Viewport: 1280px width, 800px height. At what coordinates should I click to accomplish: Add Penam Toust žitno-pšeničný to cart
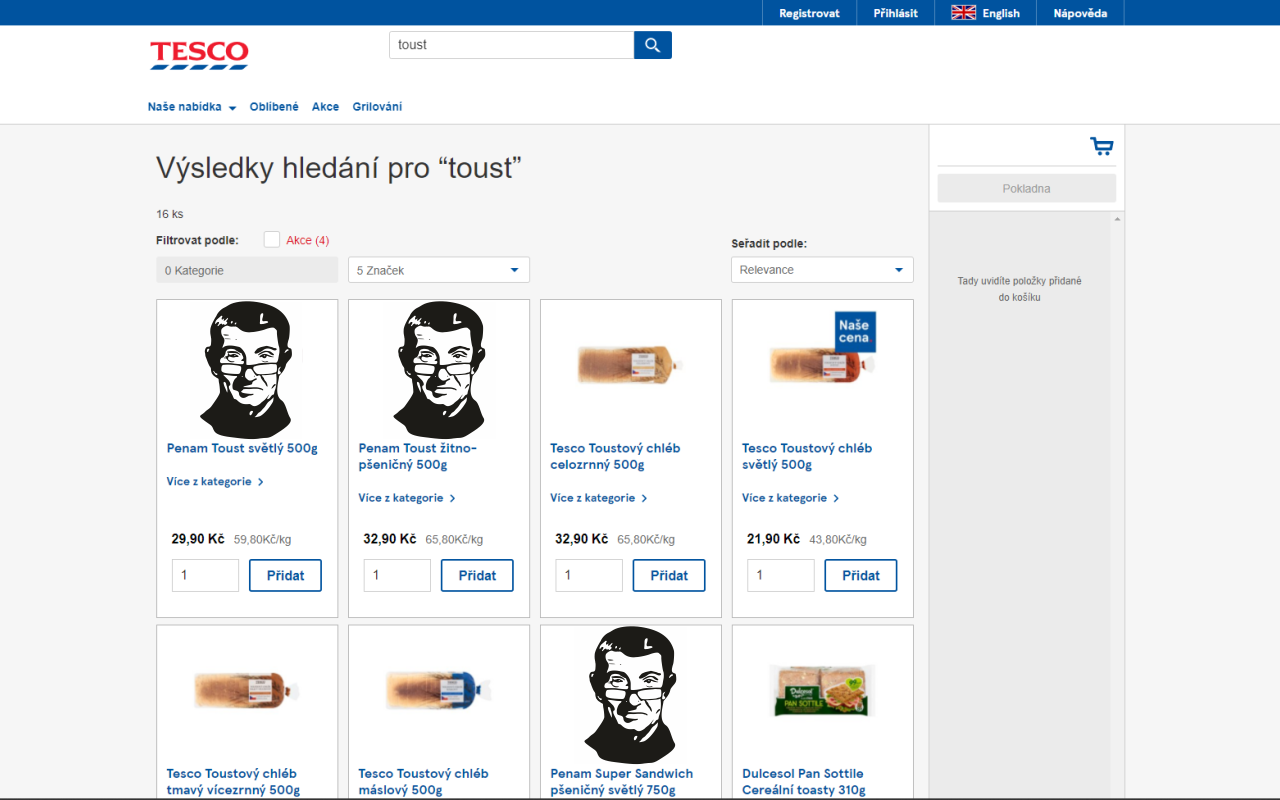[x=477, y=576]
